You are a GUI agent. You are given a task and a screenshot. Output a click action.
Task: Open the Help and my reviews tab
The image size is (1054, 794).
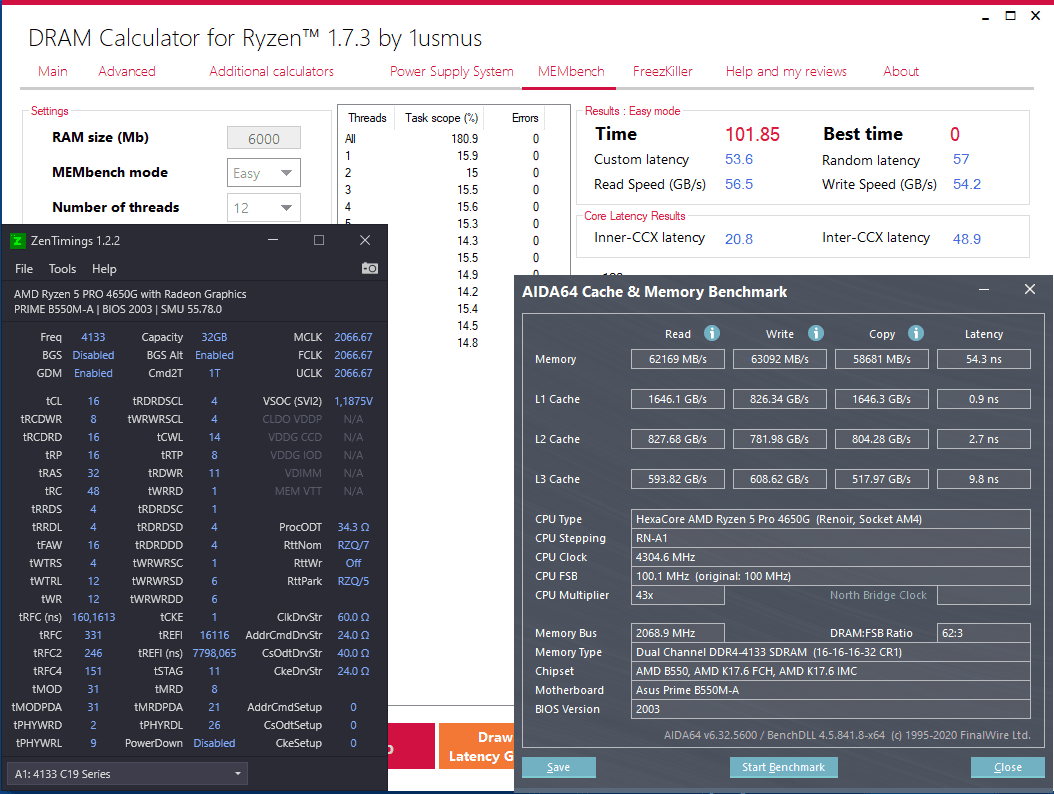pyautogui.click(x=786, y=71)
